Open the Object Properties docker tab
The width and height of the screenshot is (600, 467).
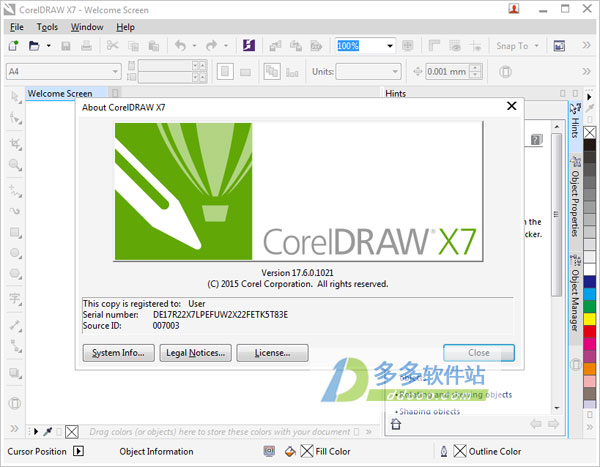tap(575, 199)
